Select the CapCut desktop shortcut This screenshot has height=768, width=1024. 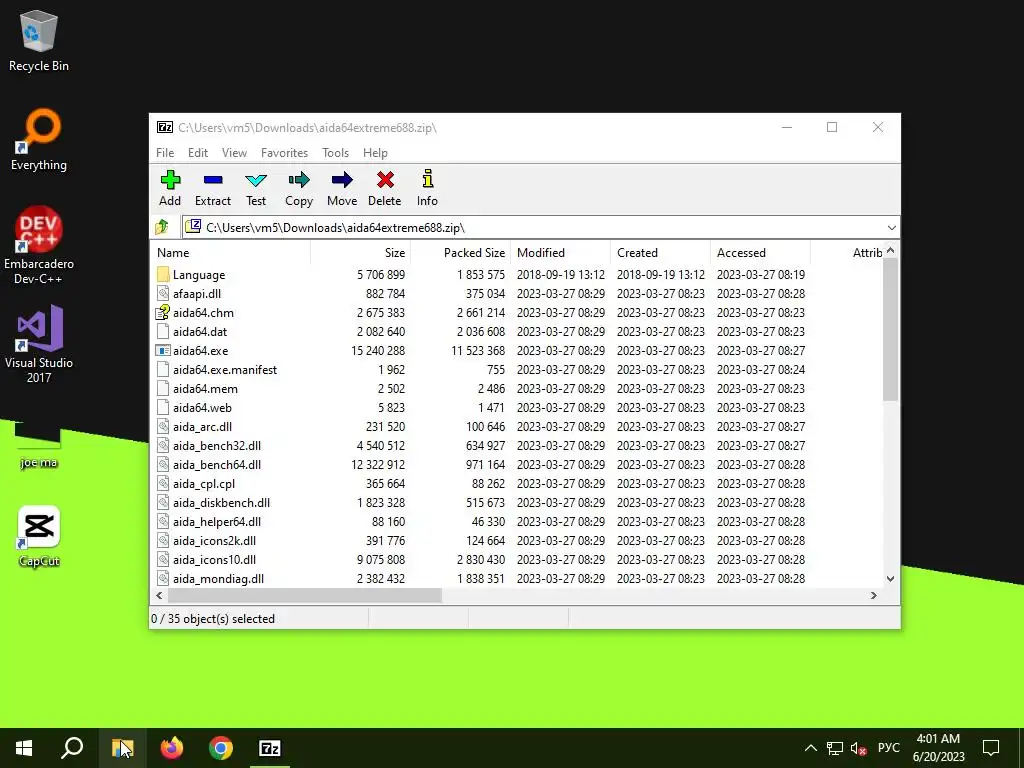coord(39,536)
